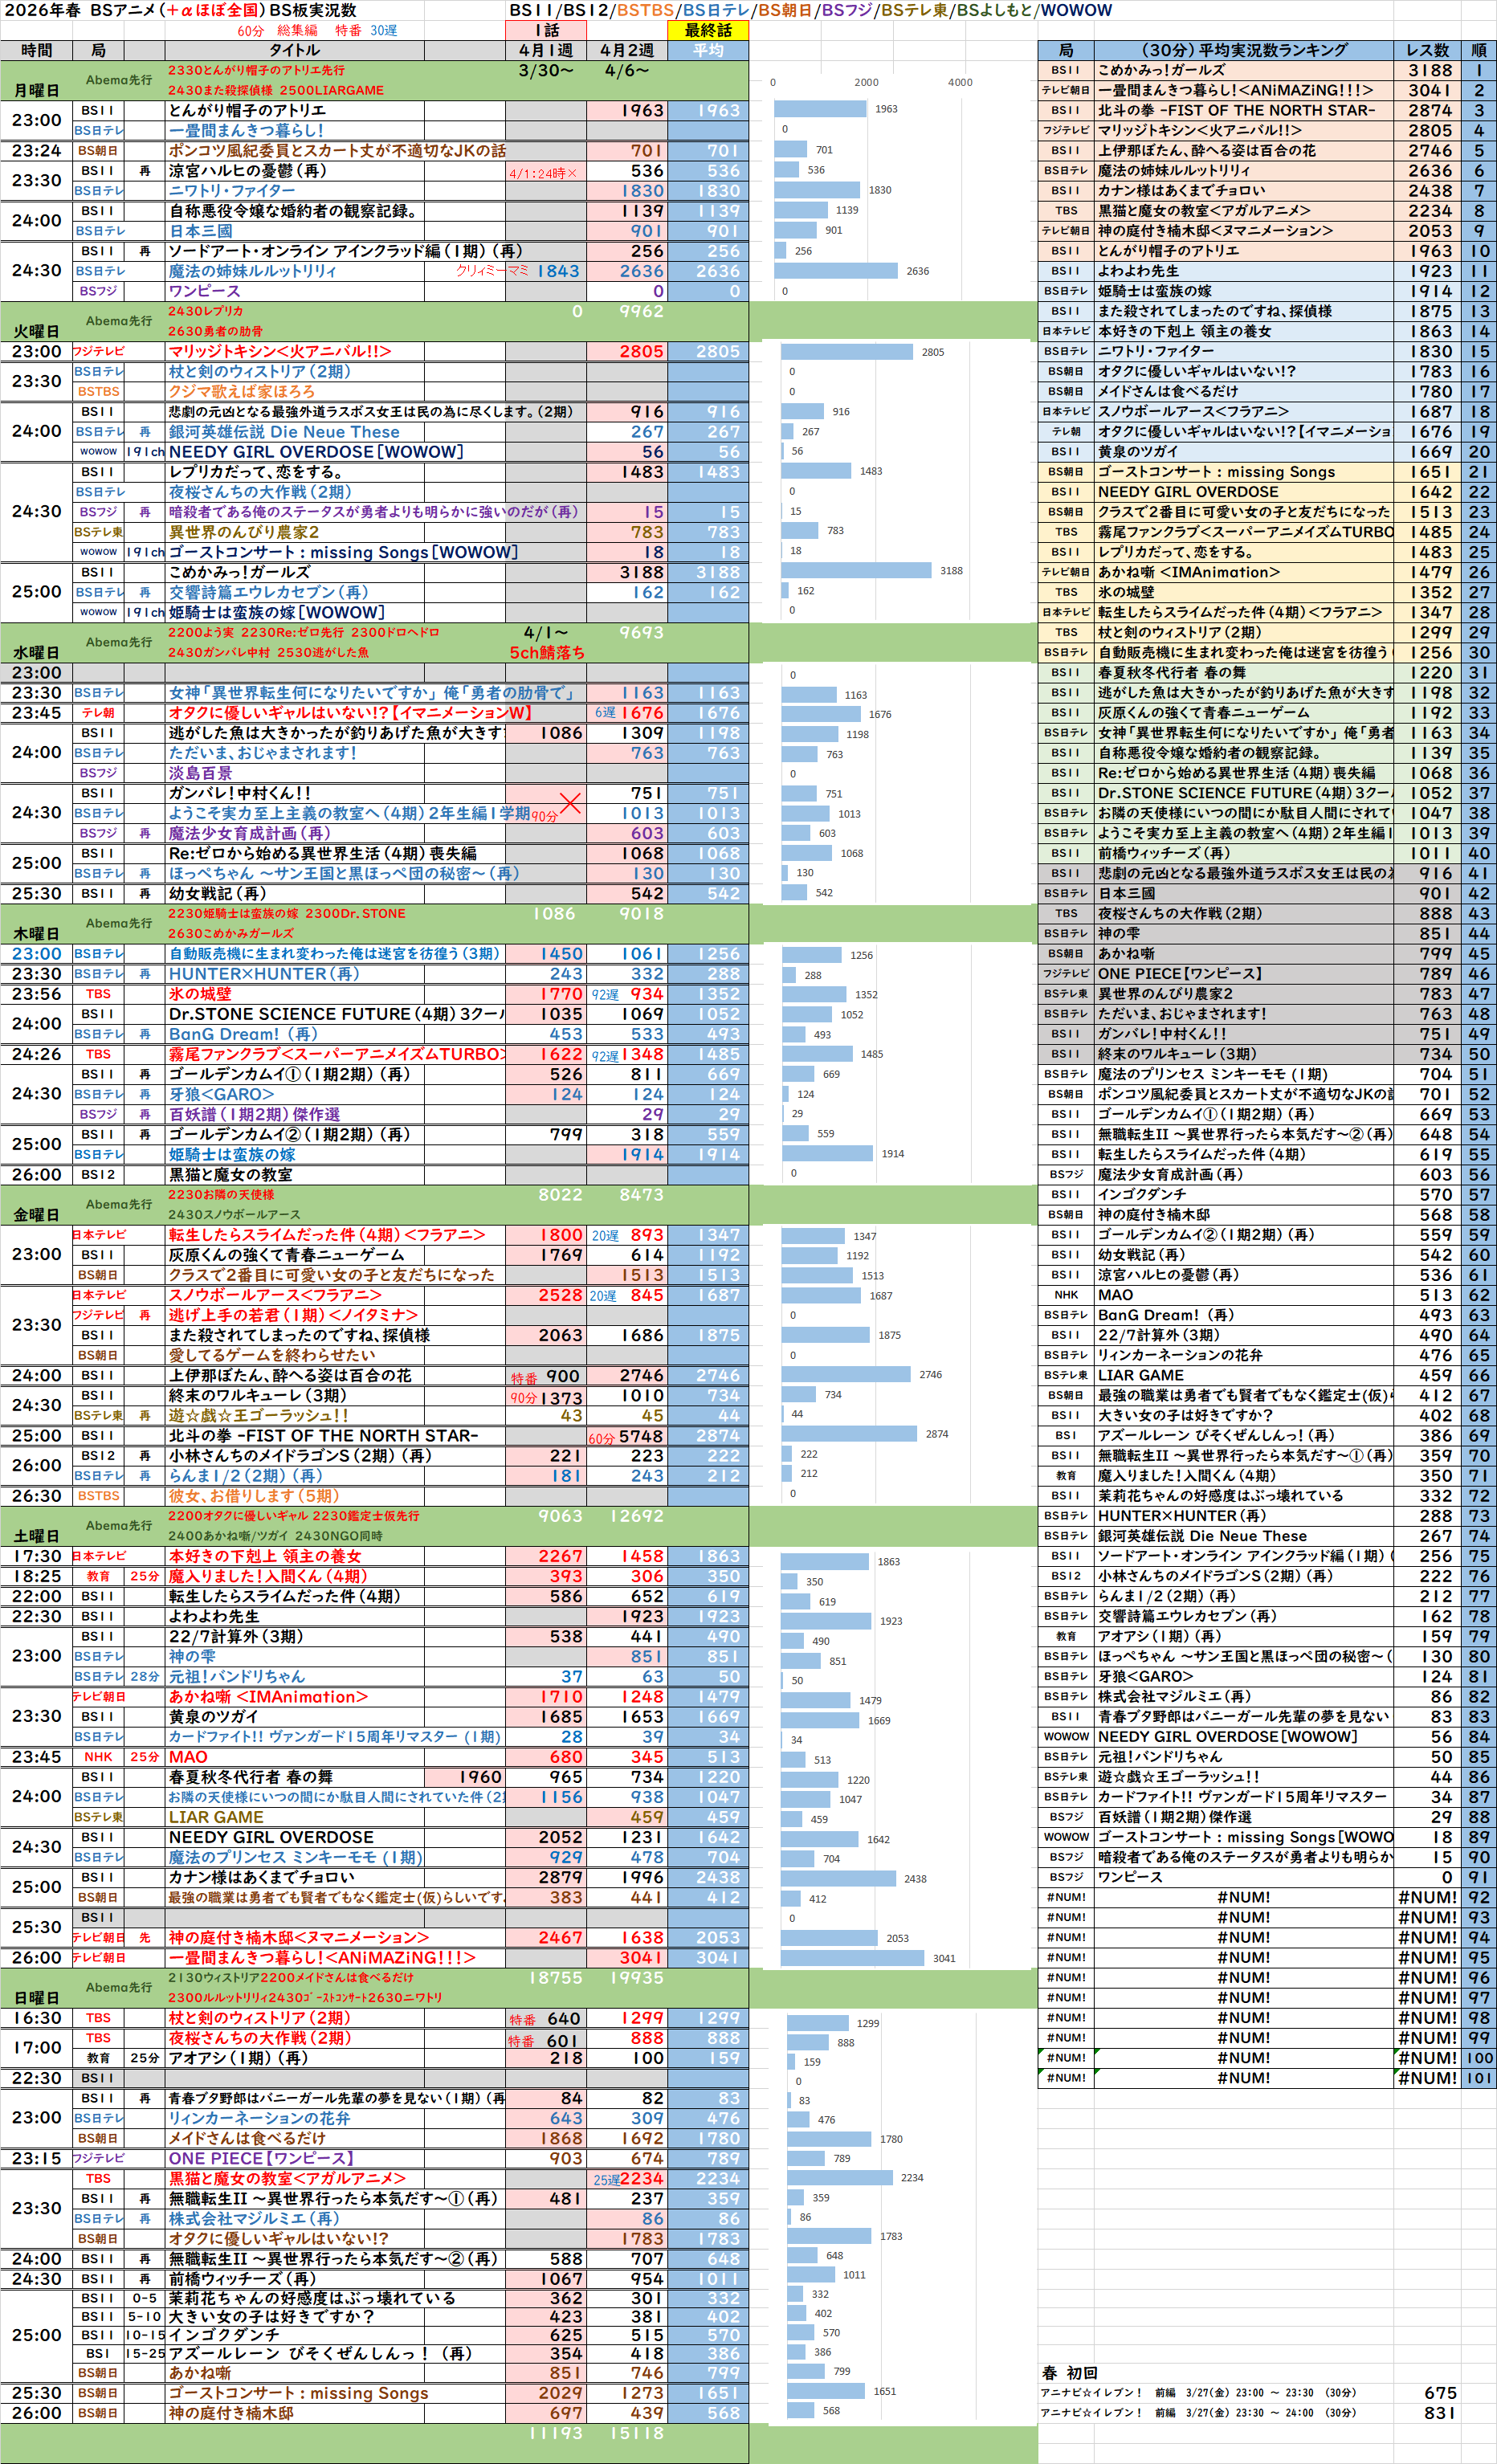Select the 831 value at bottom right
The image size is (1497, 2464).
click(x=1439, y=2413)
